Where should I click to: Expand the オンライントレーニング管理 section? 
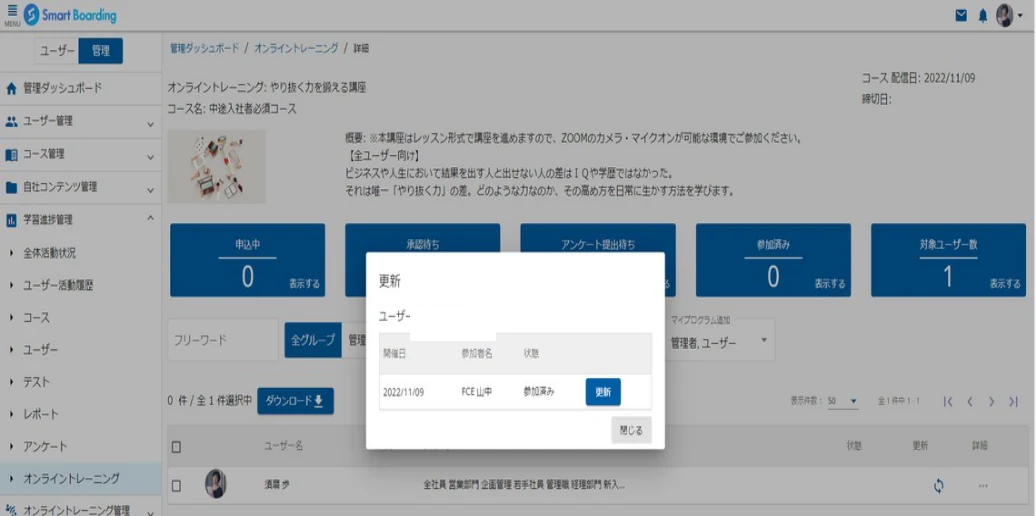[x=151, y=511]
